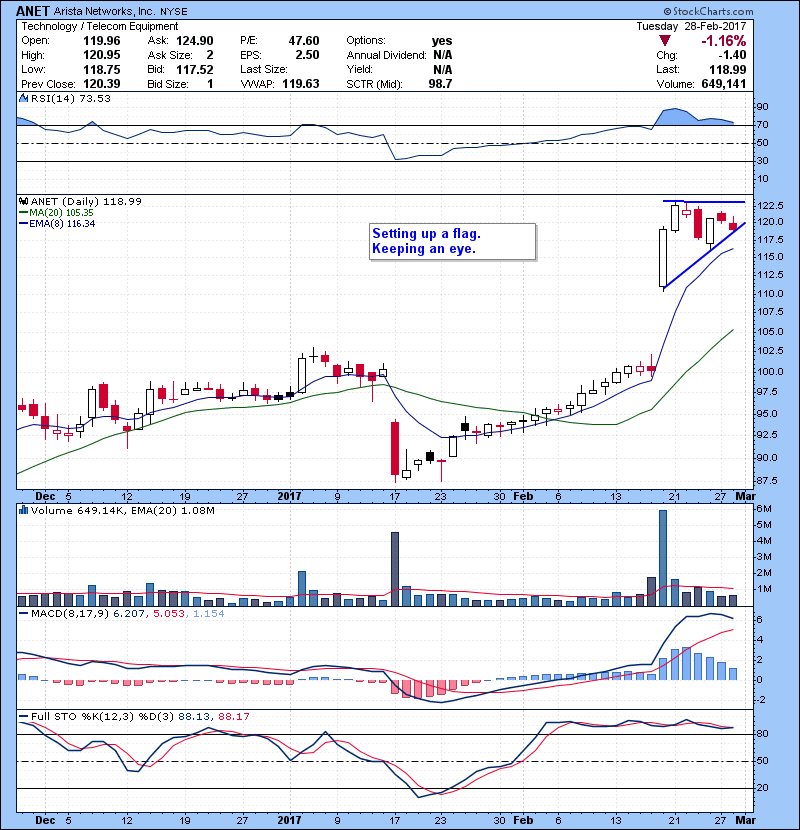
Task: Click the header Volume value 649,141
Action: [724, 84]
